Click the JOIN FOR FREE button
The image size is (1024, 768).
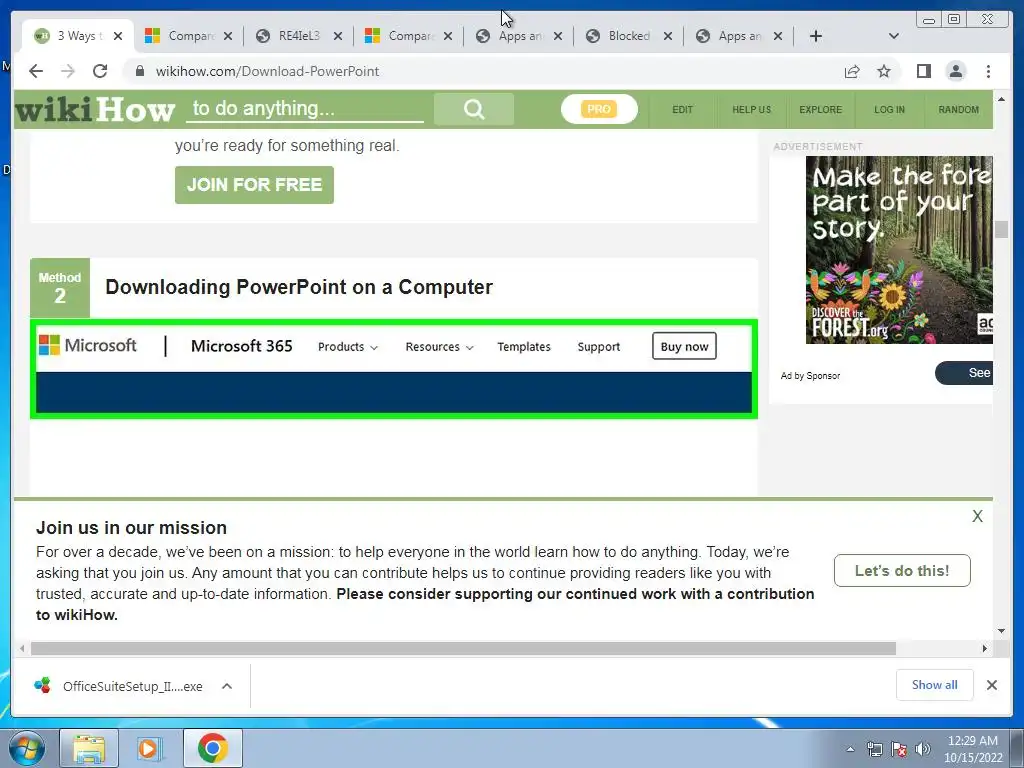pyautogui.click(x=254, y=185)
